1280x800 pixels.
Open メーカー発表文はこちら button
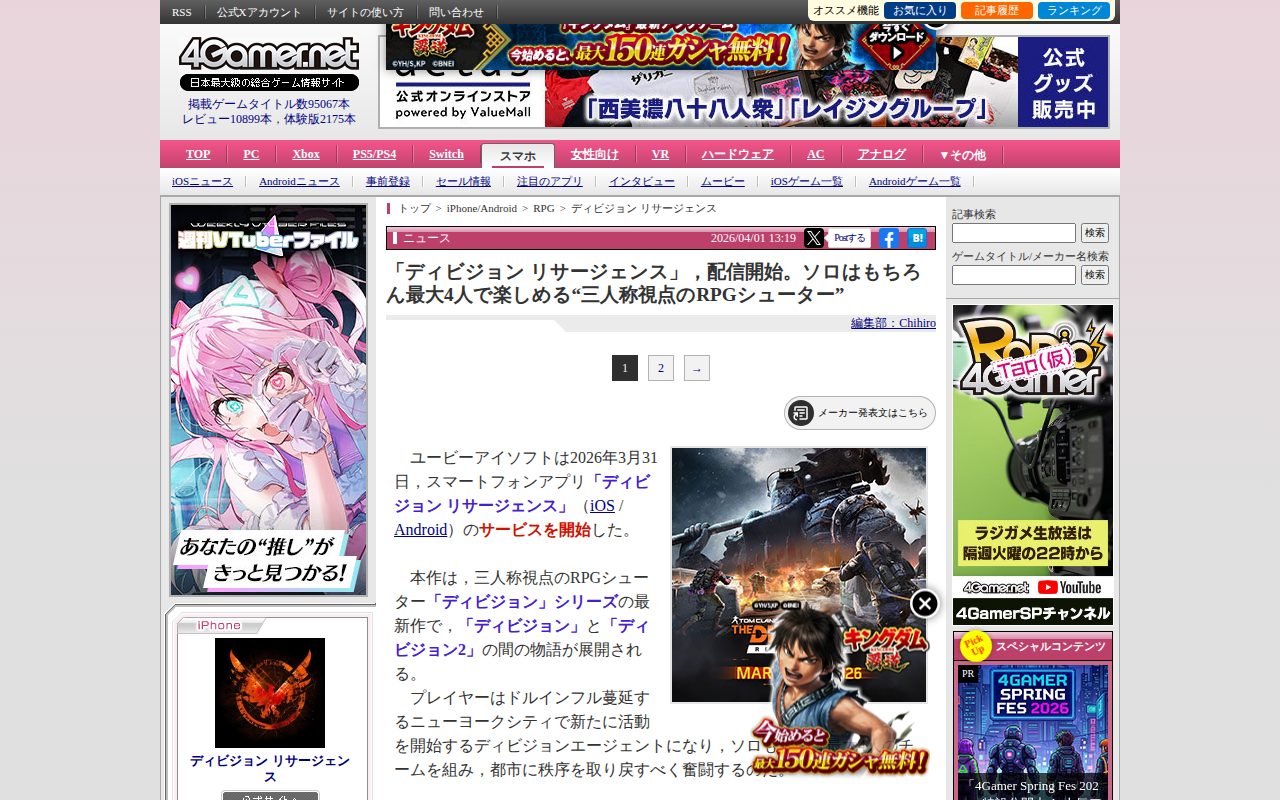[x=860, y=413]
